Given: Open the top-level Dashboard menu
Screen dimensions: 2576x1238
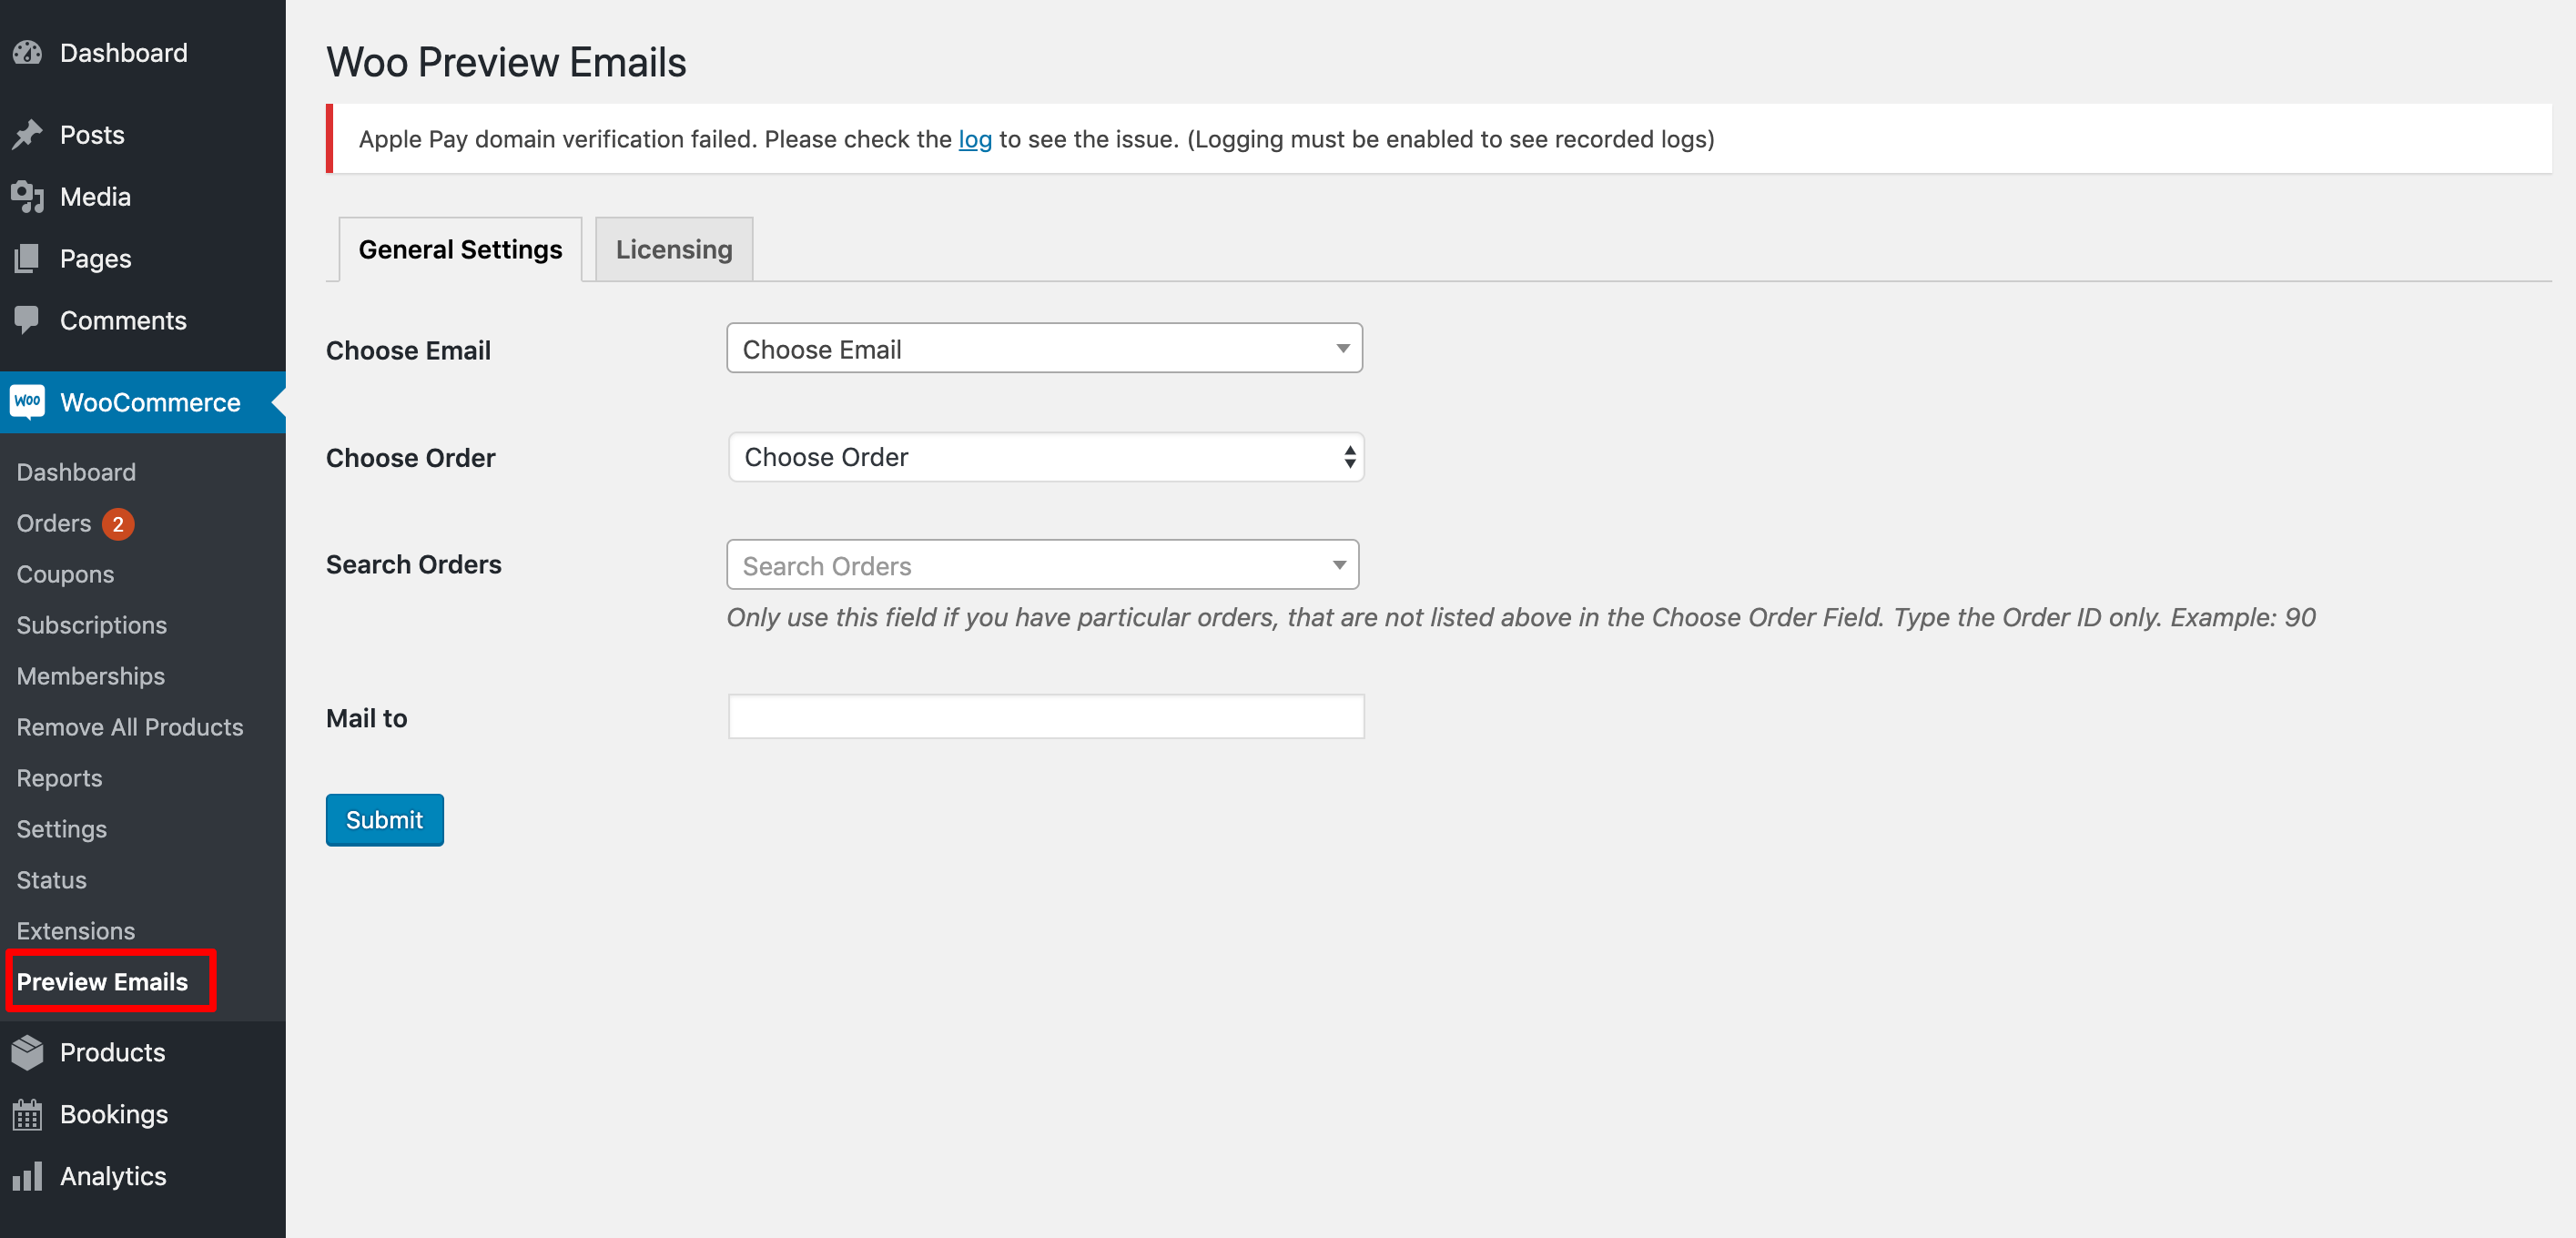Looking at the screenshot, I should click(x=143, y=53).
